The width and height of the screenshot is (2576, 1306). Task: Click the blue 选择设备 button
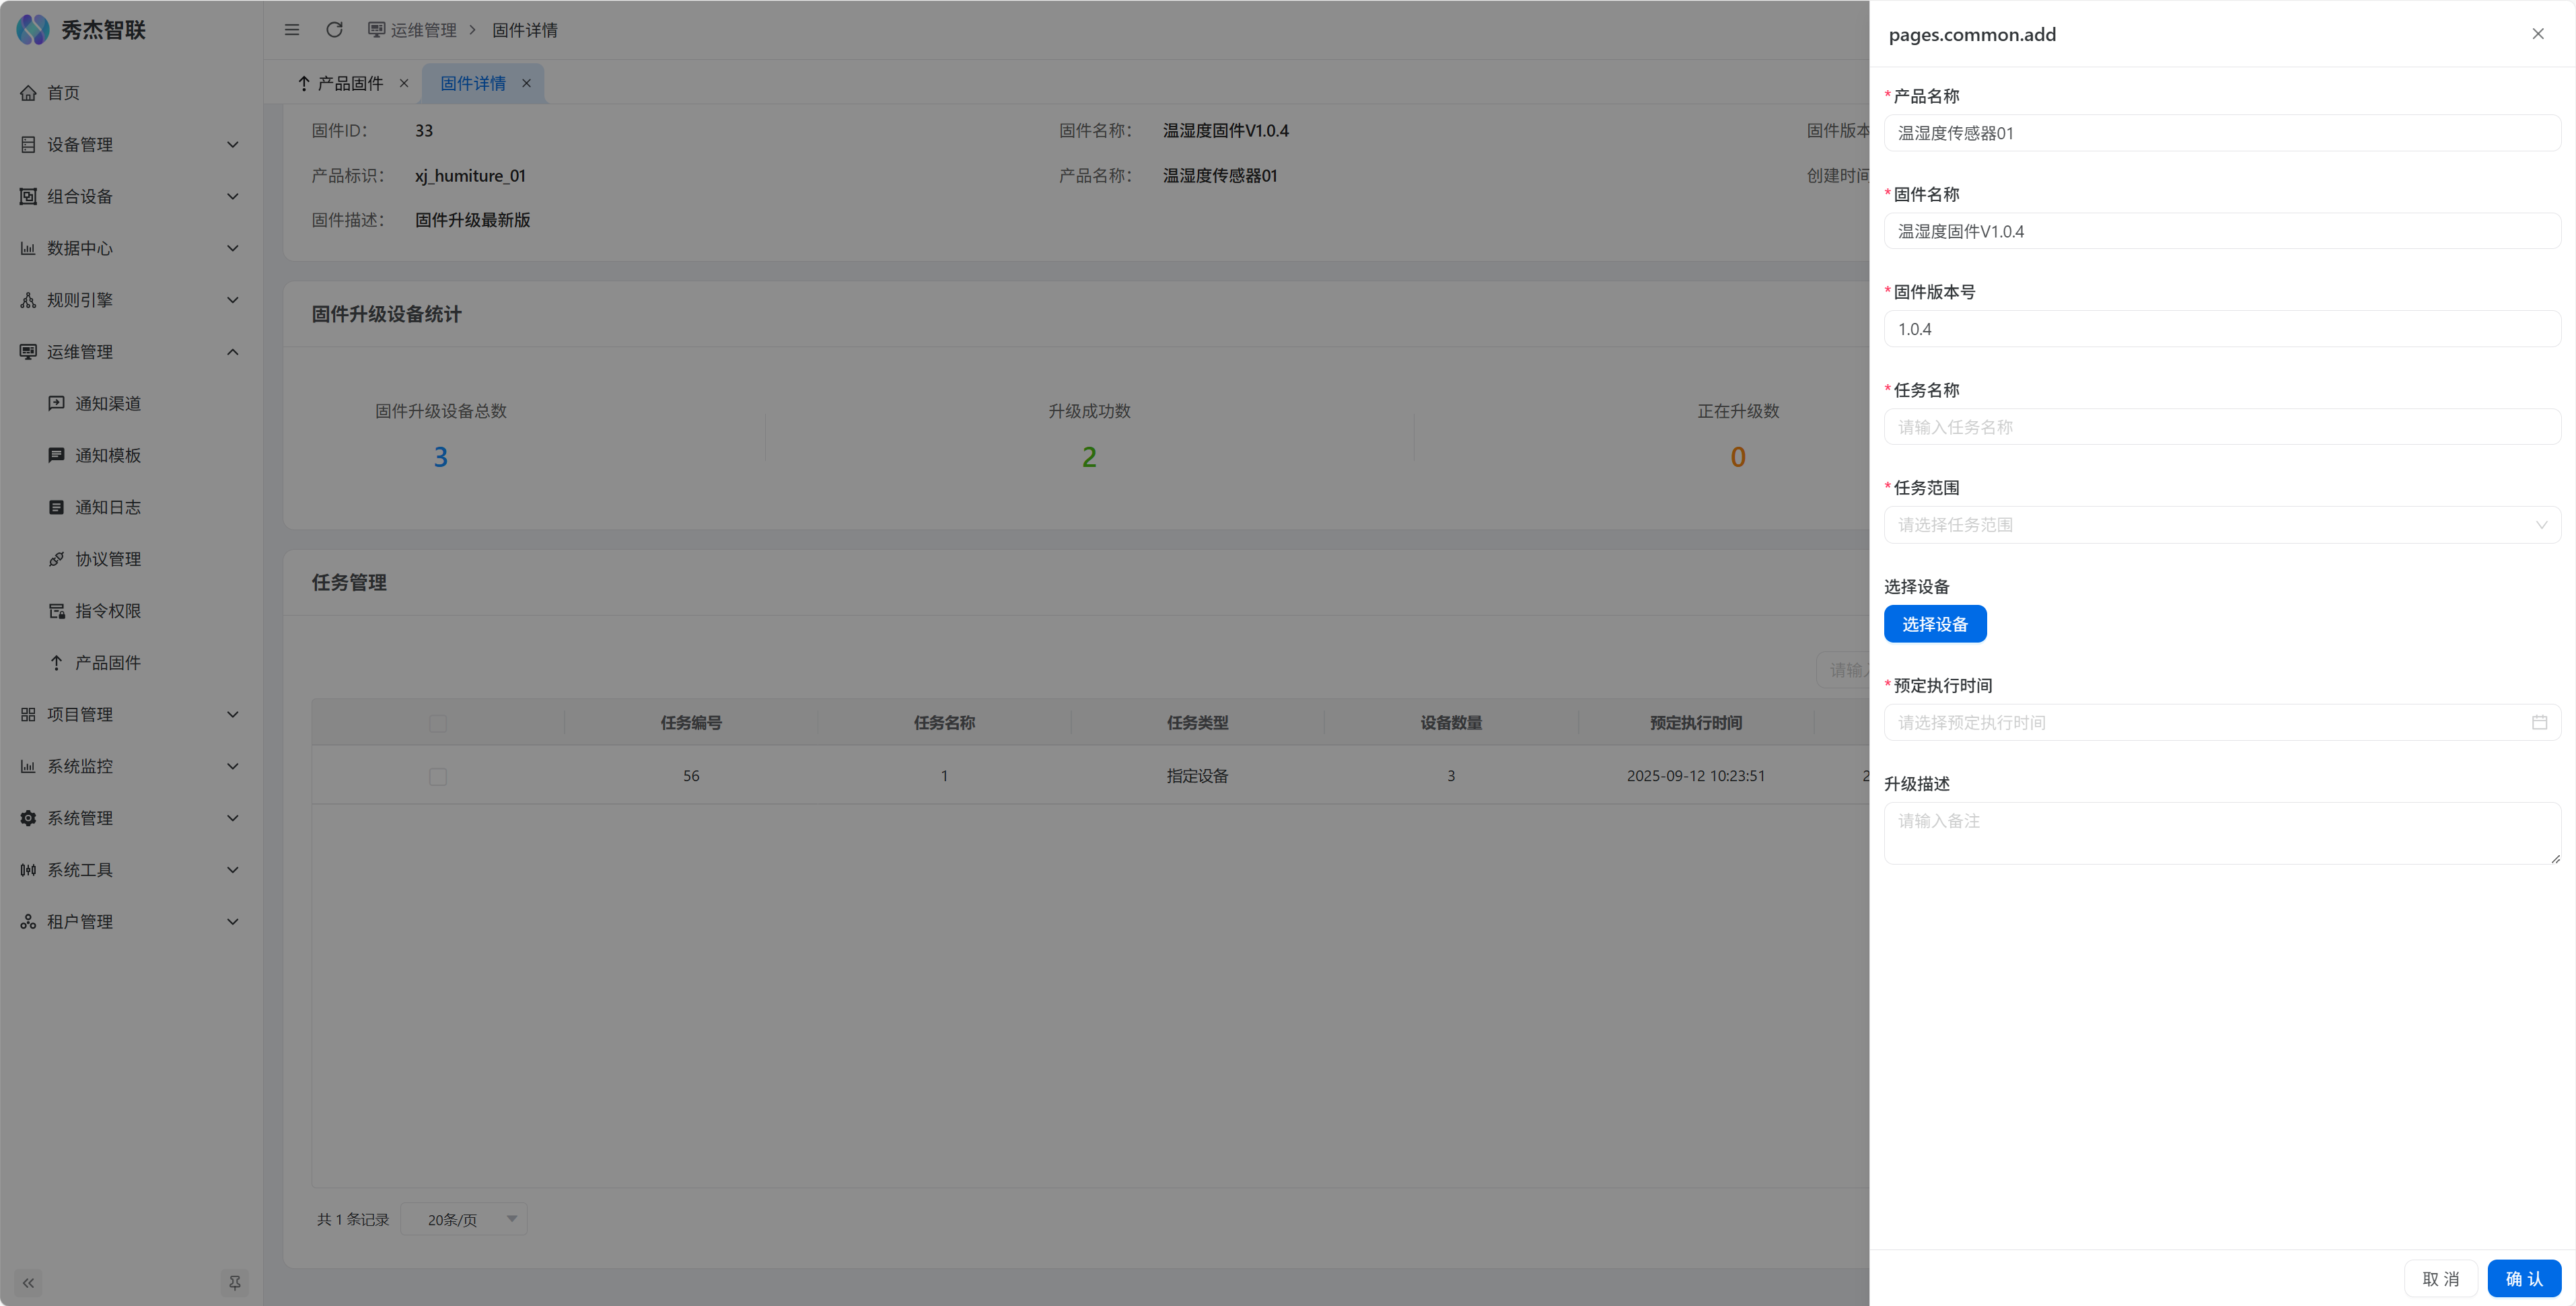(1934, 624)
